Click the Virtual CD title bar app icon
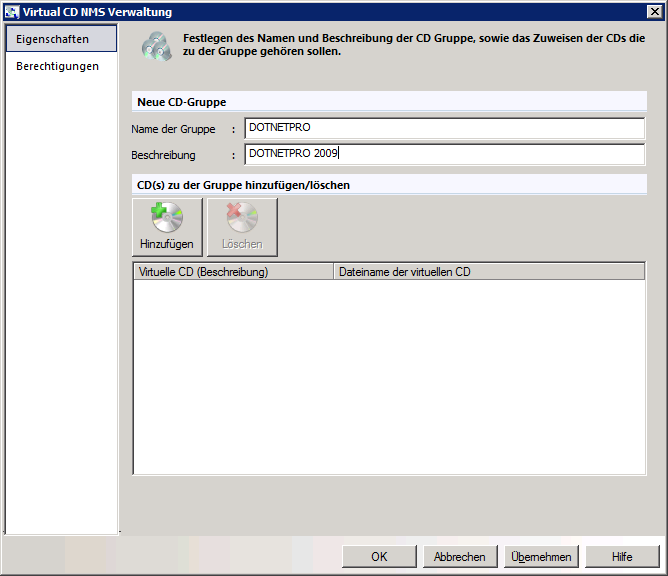The height and width of the screenshot is (576, 668). (12, 12)
